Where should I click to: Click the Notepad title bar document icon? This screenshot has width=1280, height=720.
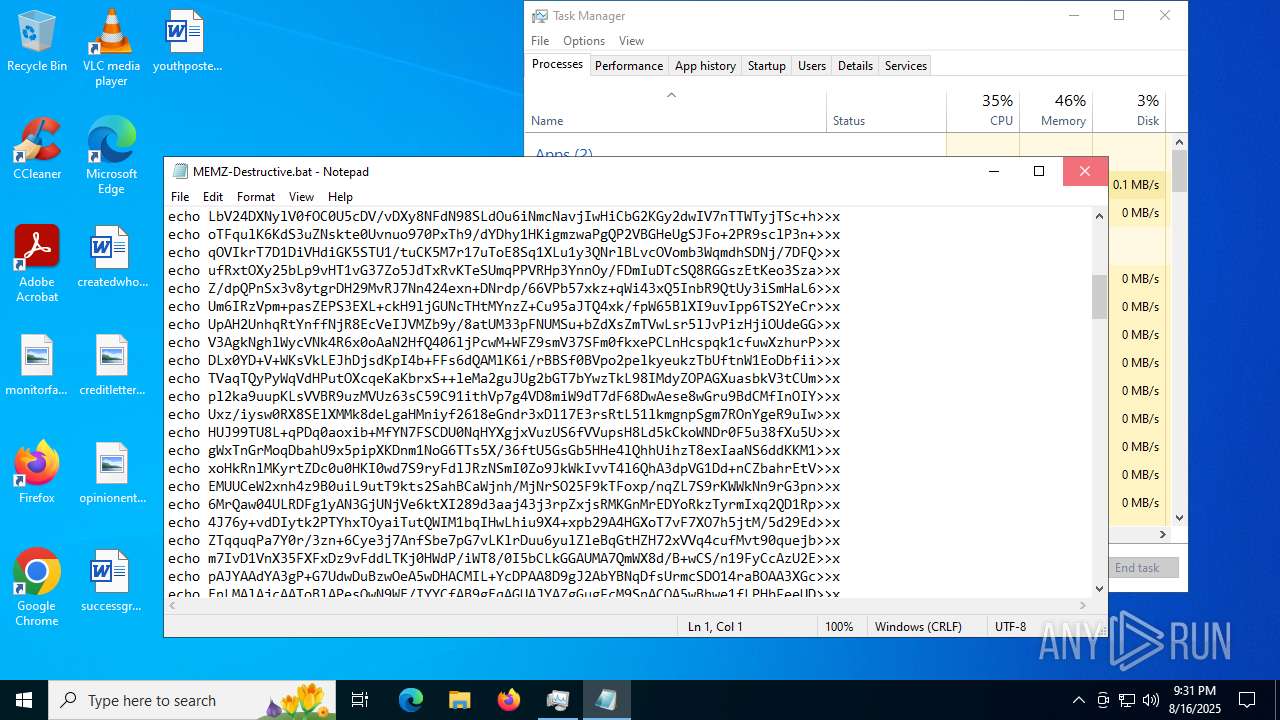[180, 171]
